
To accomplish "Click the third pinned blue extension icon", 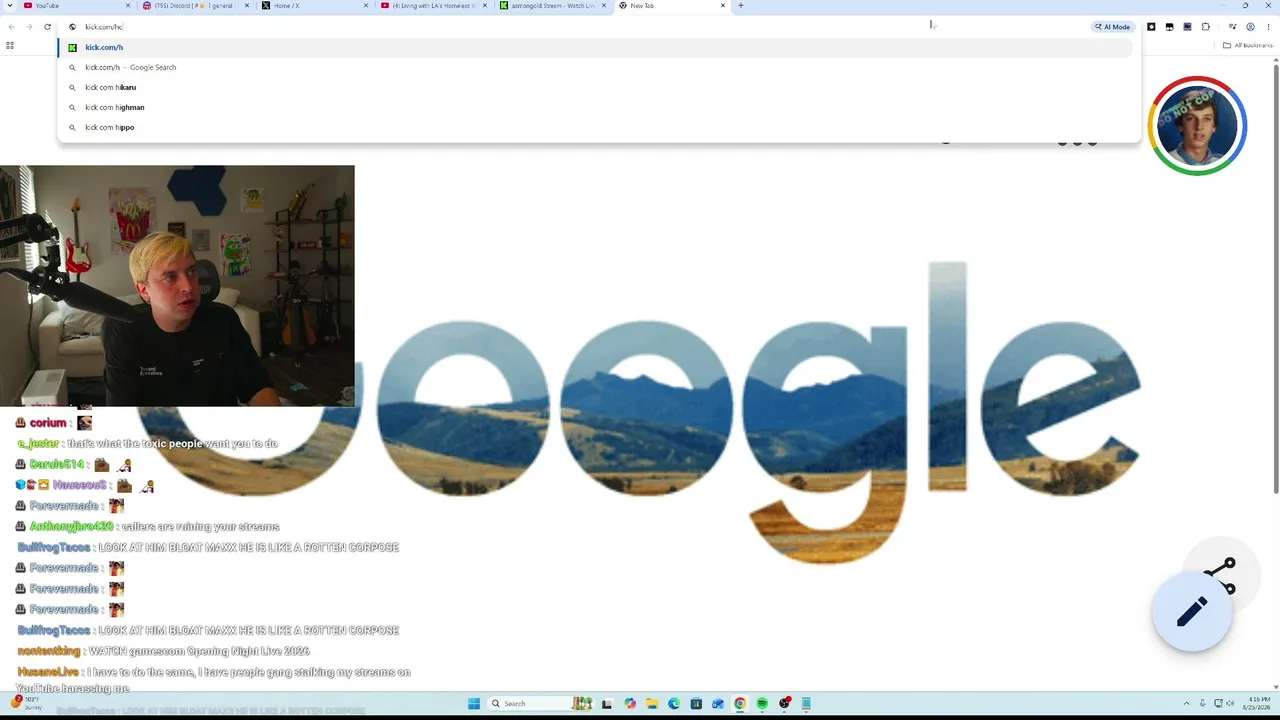I will click(x=1187, y=27).
